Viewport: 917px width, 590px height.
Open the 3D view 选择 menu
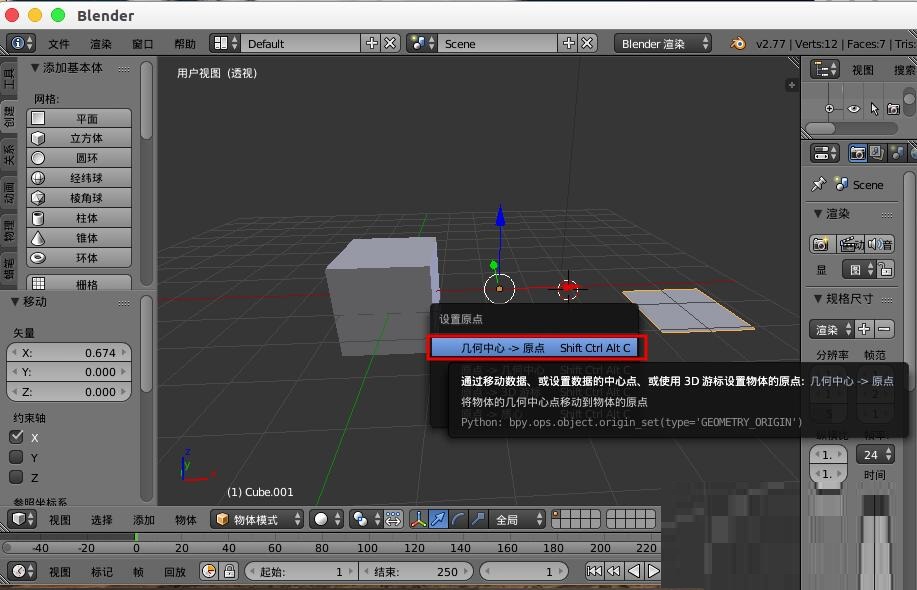(x=102, y=520)
